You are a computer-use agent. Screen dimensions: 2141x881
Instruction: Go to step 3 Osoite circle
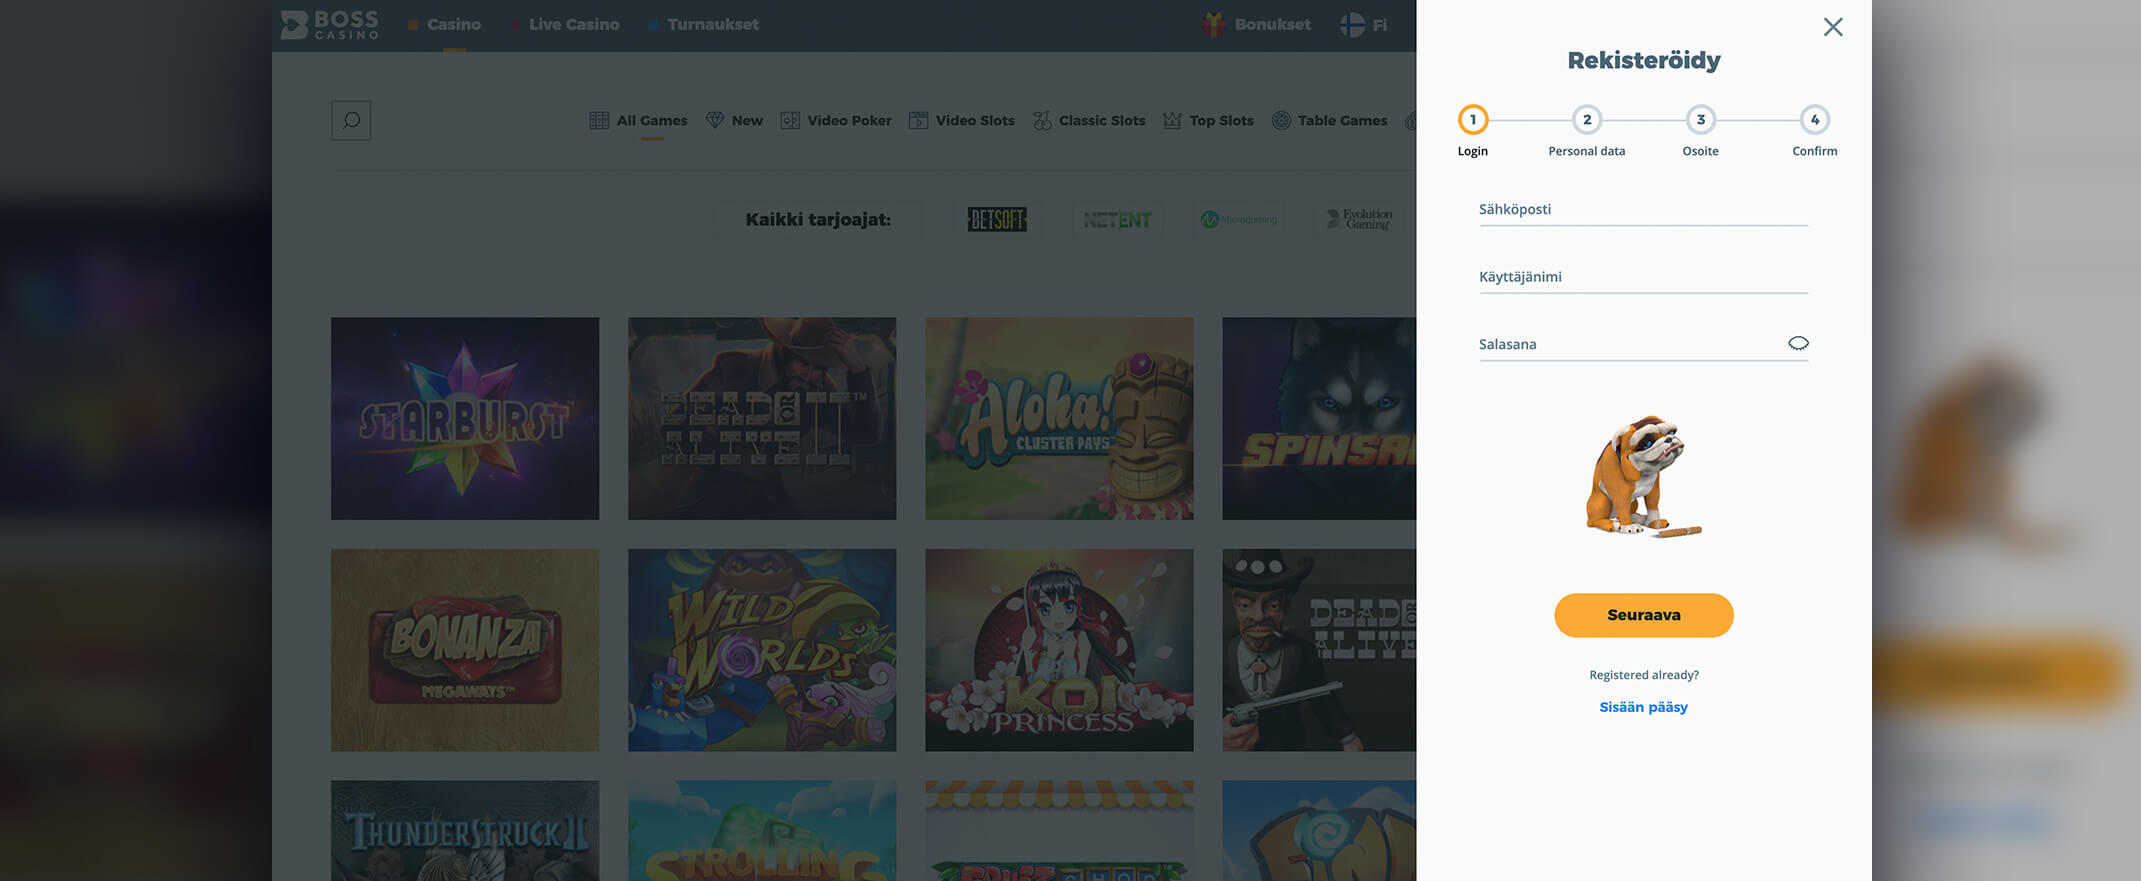1701,120
